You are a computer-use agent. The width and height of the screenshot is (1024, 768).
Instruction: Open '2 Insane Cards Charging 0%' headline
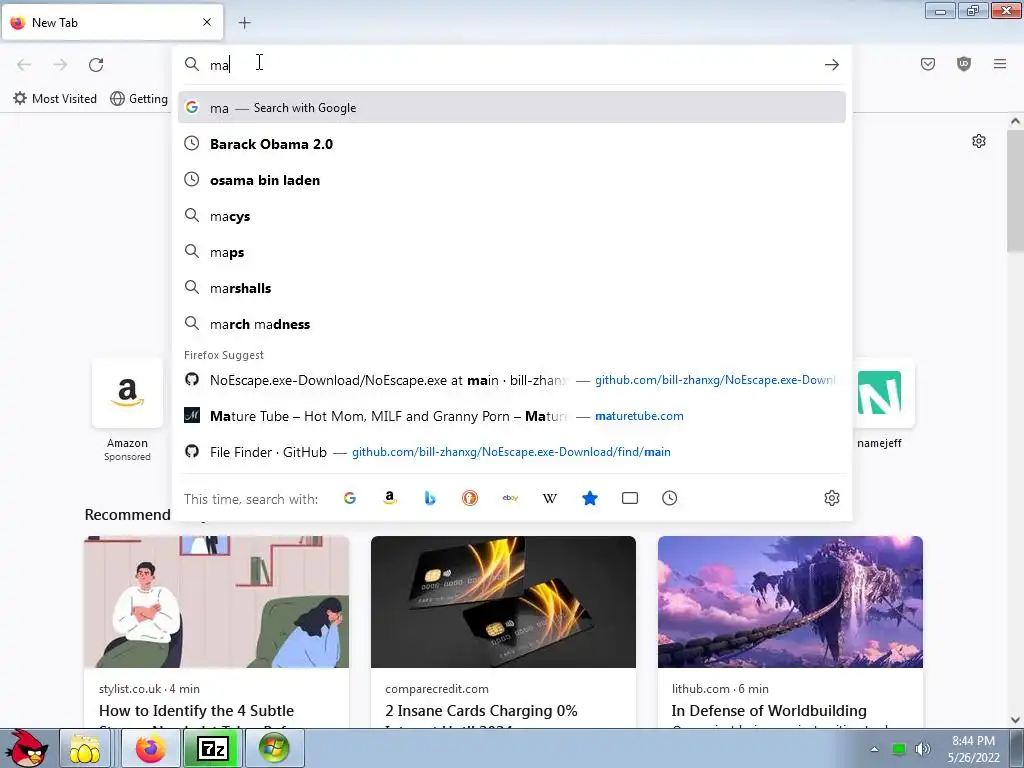[481, 711]
